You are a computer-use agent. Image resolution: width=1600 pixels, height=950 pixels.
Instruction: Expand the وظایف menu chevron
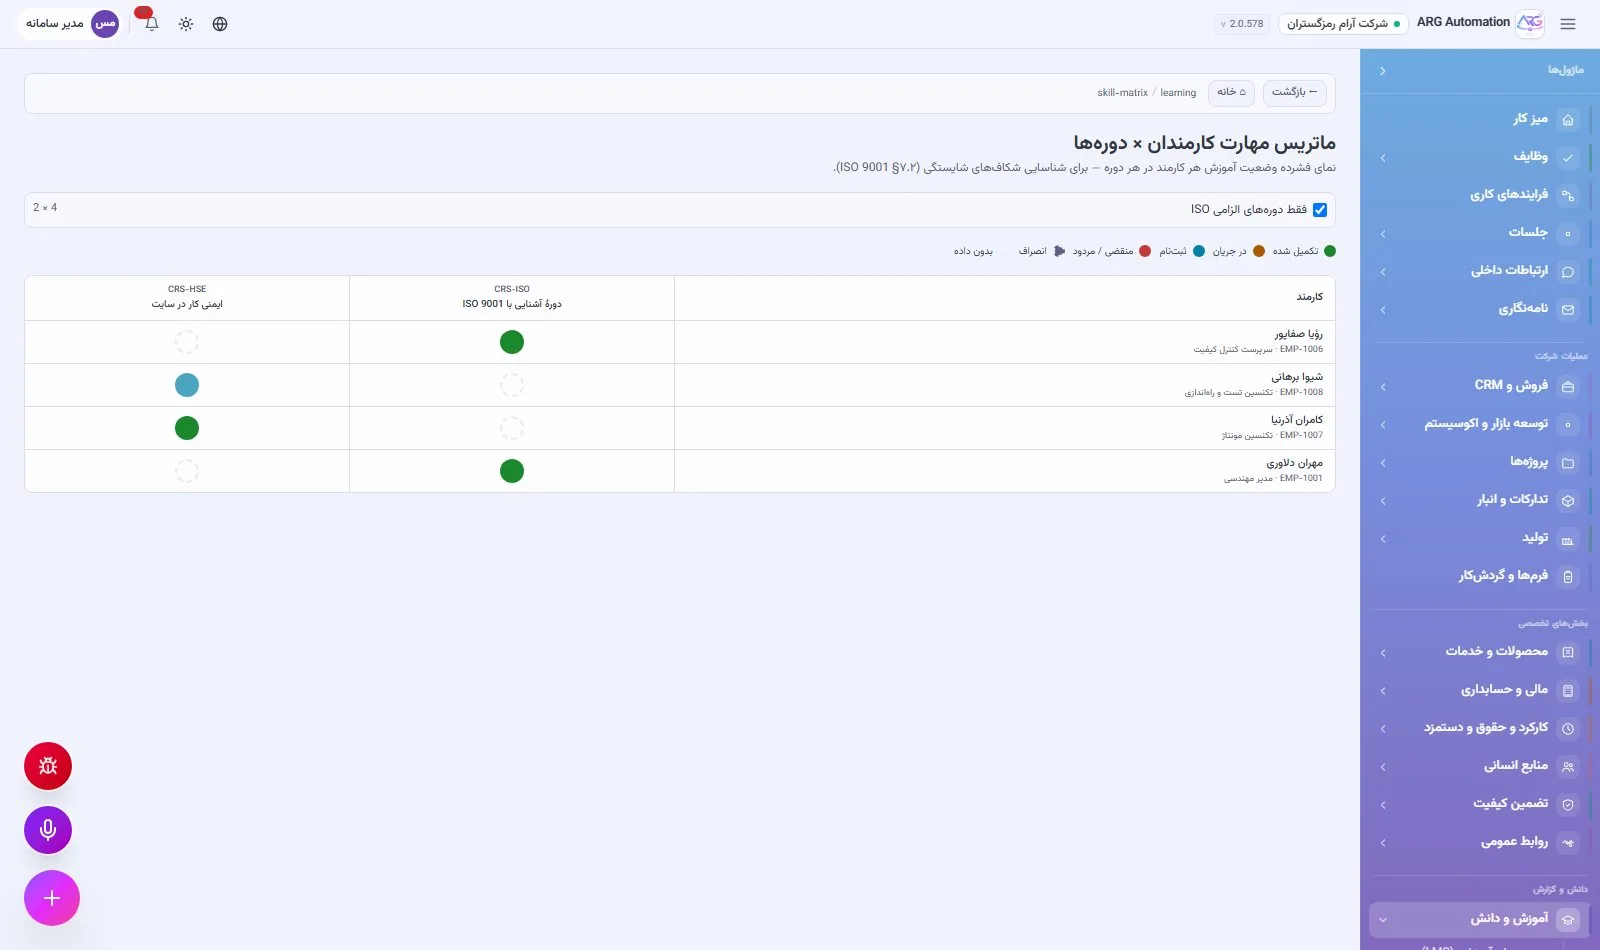click(x=1383, y=158)
